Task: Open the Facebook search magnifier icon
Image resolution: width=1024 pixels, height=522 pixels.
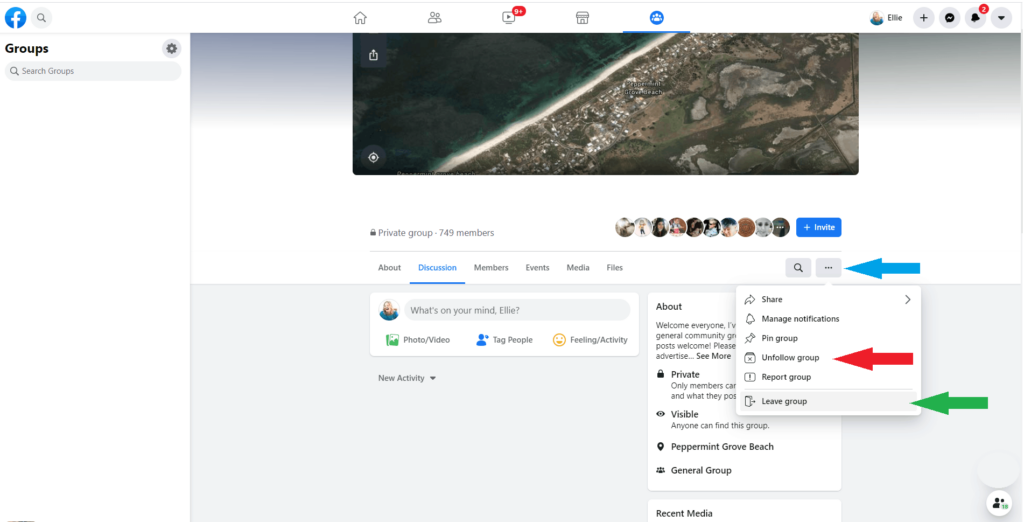Action: click(41, 18)
